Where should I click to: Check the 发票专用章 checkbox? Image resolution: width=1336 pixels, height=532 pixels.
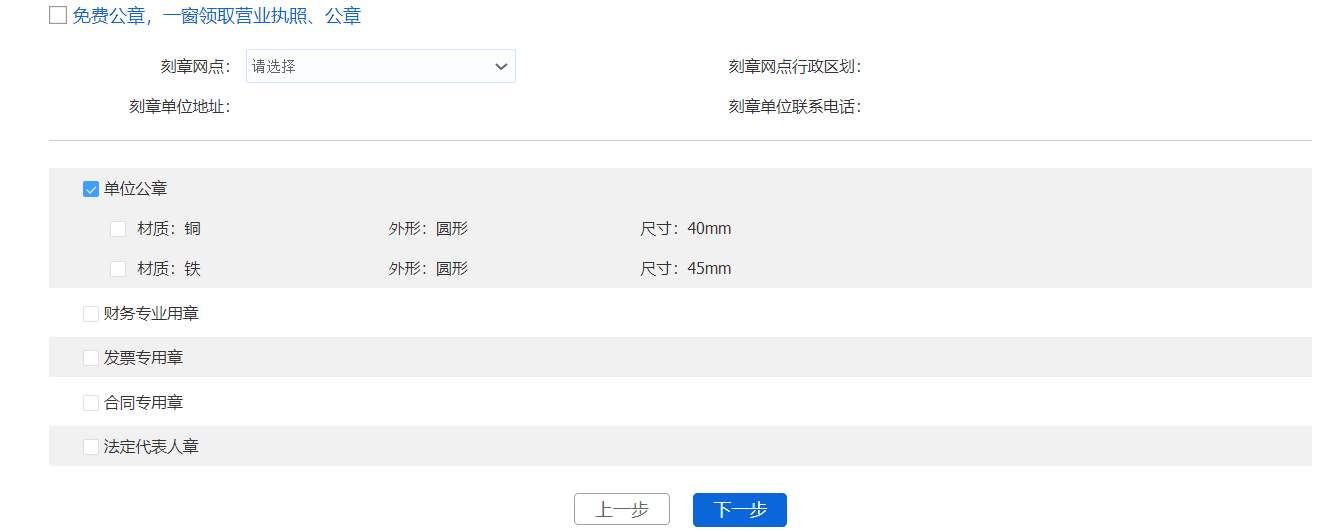pyautogui.click(x=91, y=358)
